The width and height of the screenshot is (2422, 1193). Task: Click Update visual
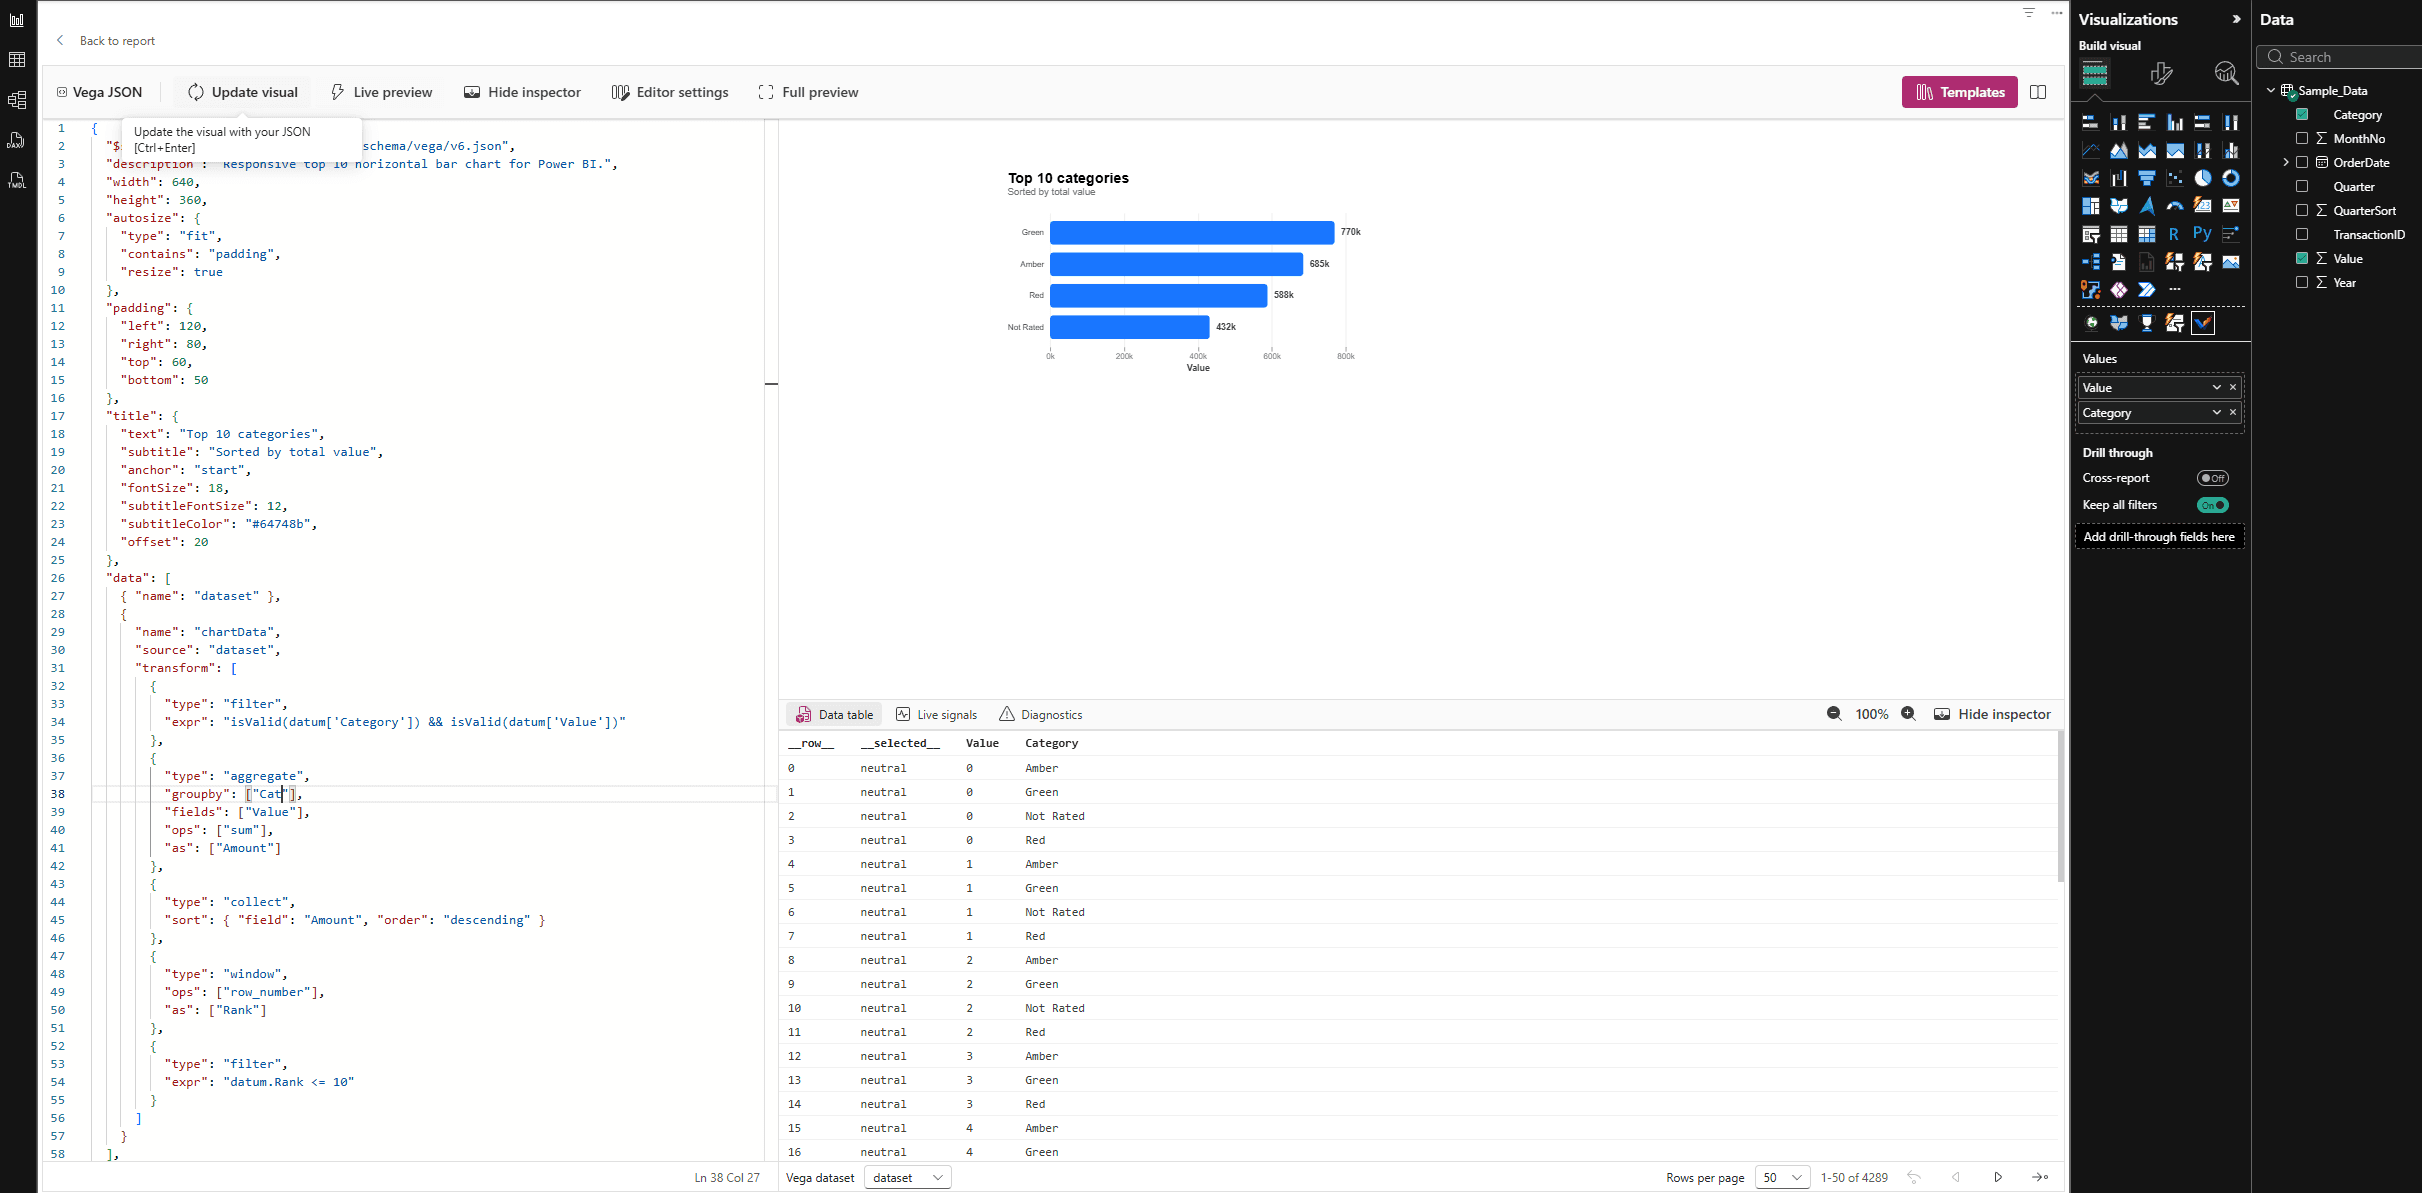[x=243, y=92]
